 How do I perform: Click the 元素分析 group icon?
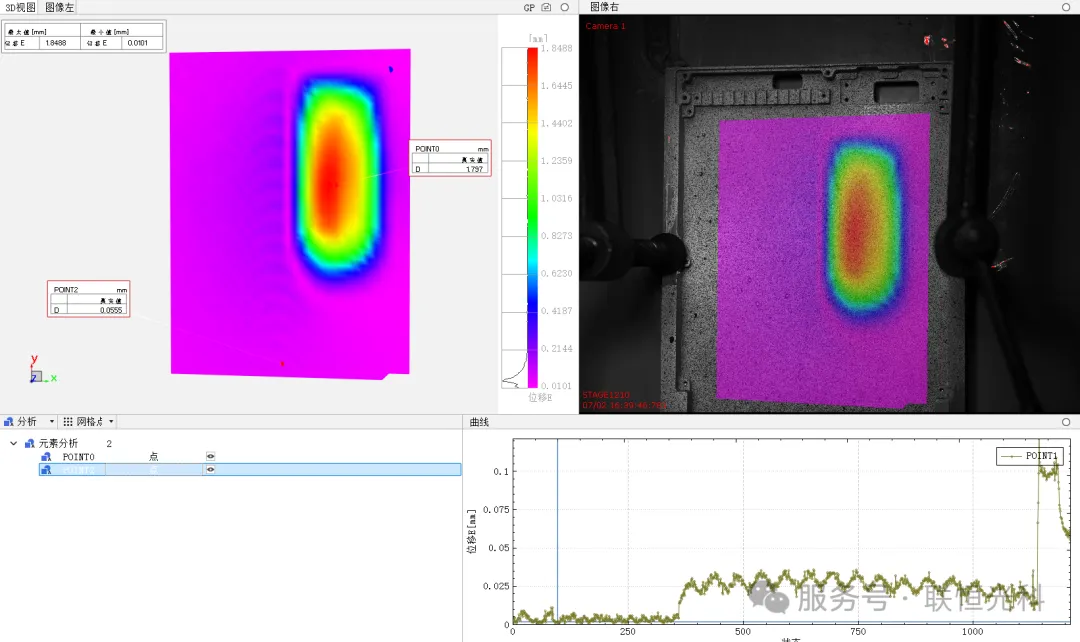pos(30,443)
